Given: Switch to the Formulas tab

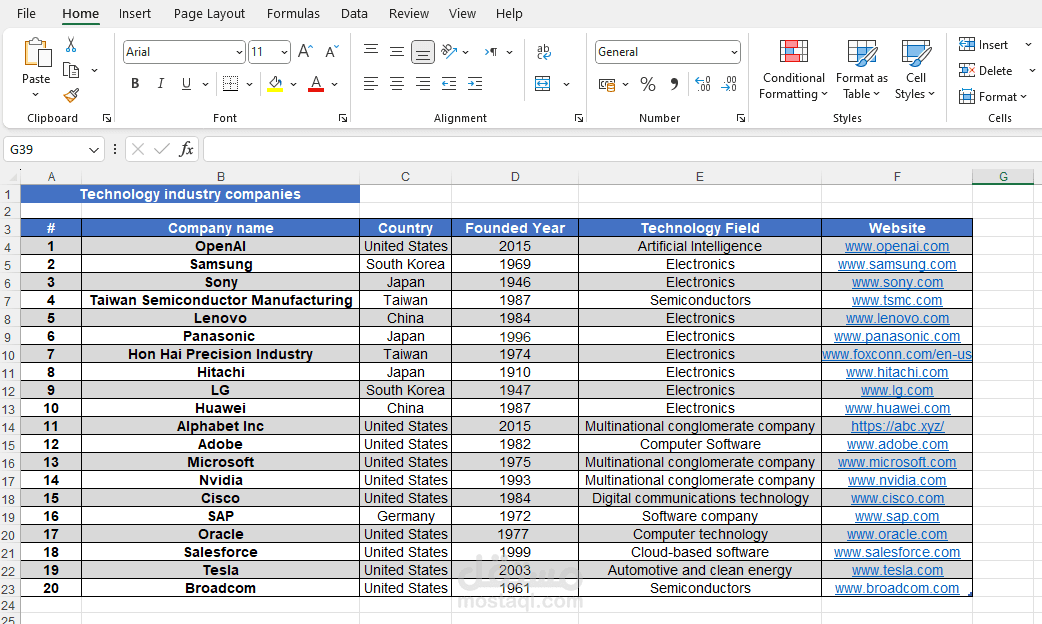Looking at the screenshot, I should point(293,13).
